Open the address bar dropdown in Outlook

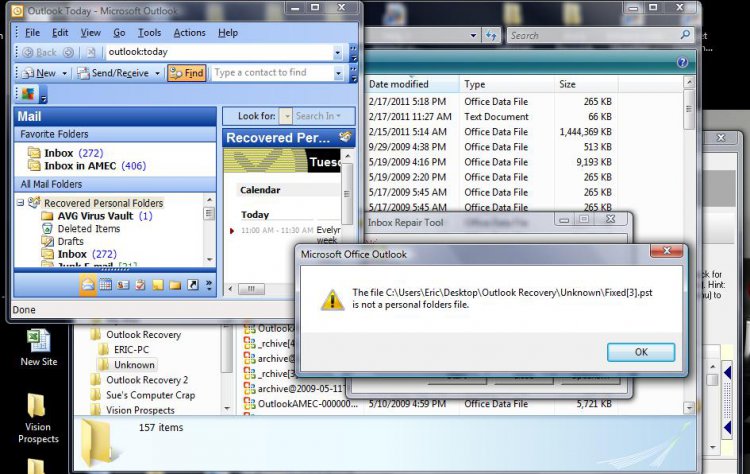click(338, 52)
